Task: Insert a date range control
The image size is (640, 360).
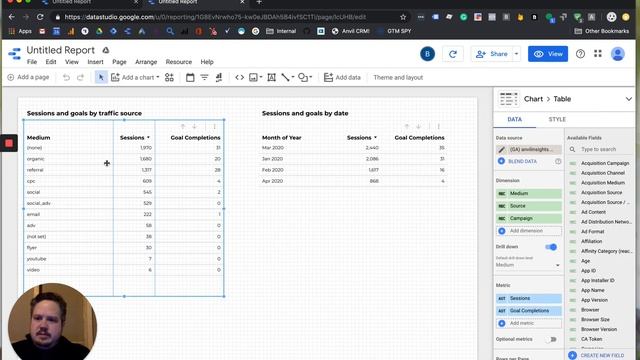Action: tap(190, 77)
